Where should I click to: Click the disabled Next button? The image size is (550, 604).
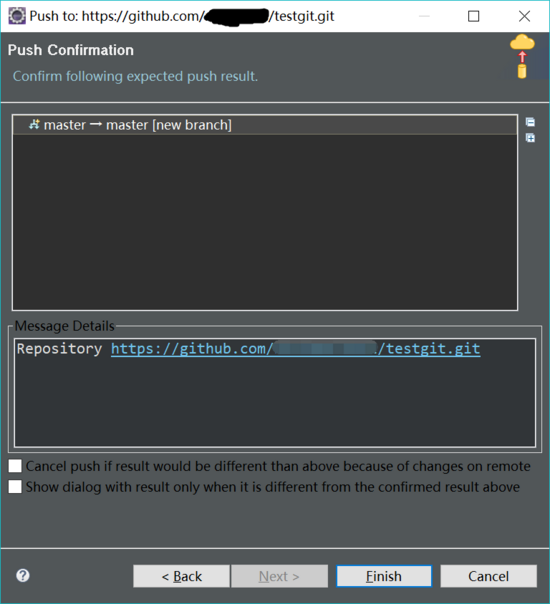coord(279,576)
